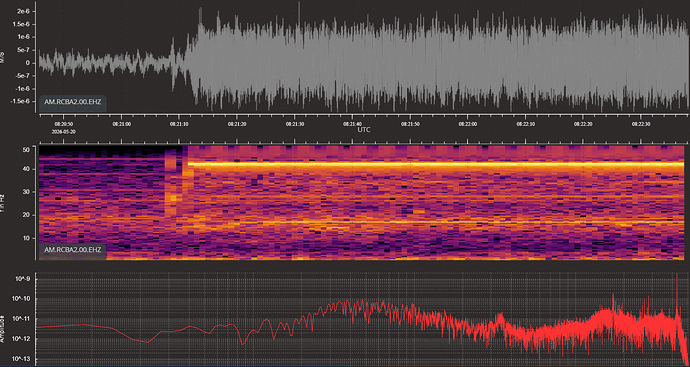Click the 08:21:40 time axis label

[x=352, y=125]
